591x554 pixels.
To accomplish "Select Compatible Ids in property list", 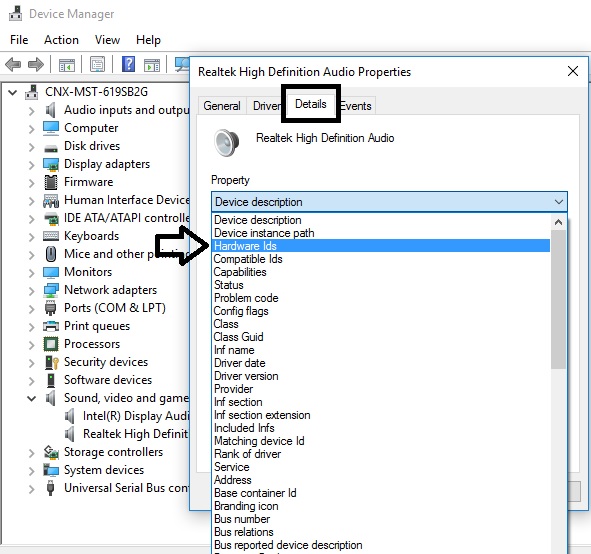I will click(381, 259).
